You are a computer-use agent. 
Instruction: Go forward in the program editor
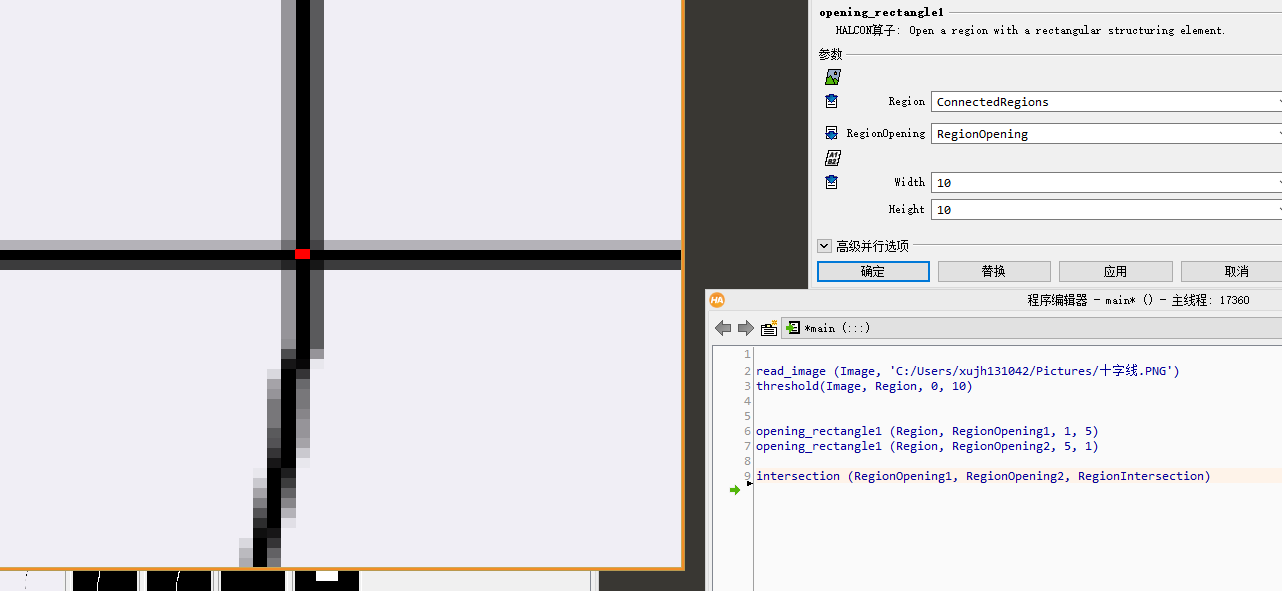click(746, 328)
